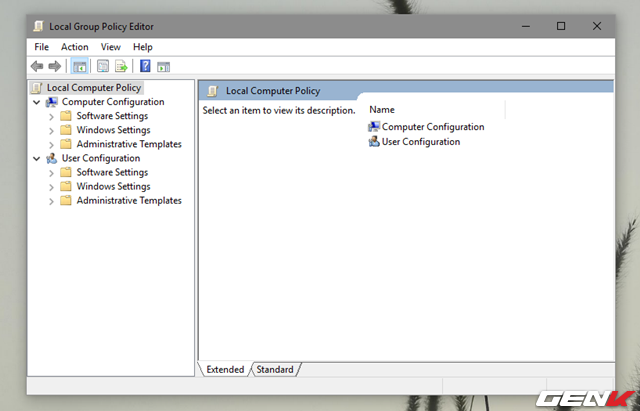Collapse the Computer Configuration tree node
This screenshot has width=640, height=411.
coord(37,102)
